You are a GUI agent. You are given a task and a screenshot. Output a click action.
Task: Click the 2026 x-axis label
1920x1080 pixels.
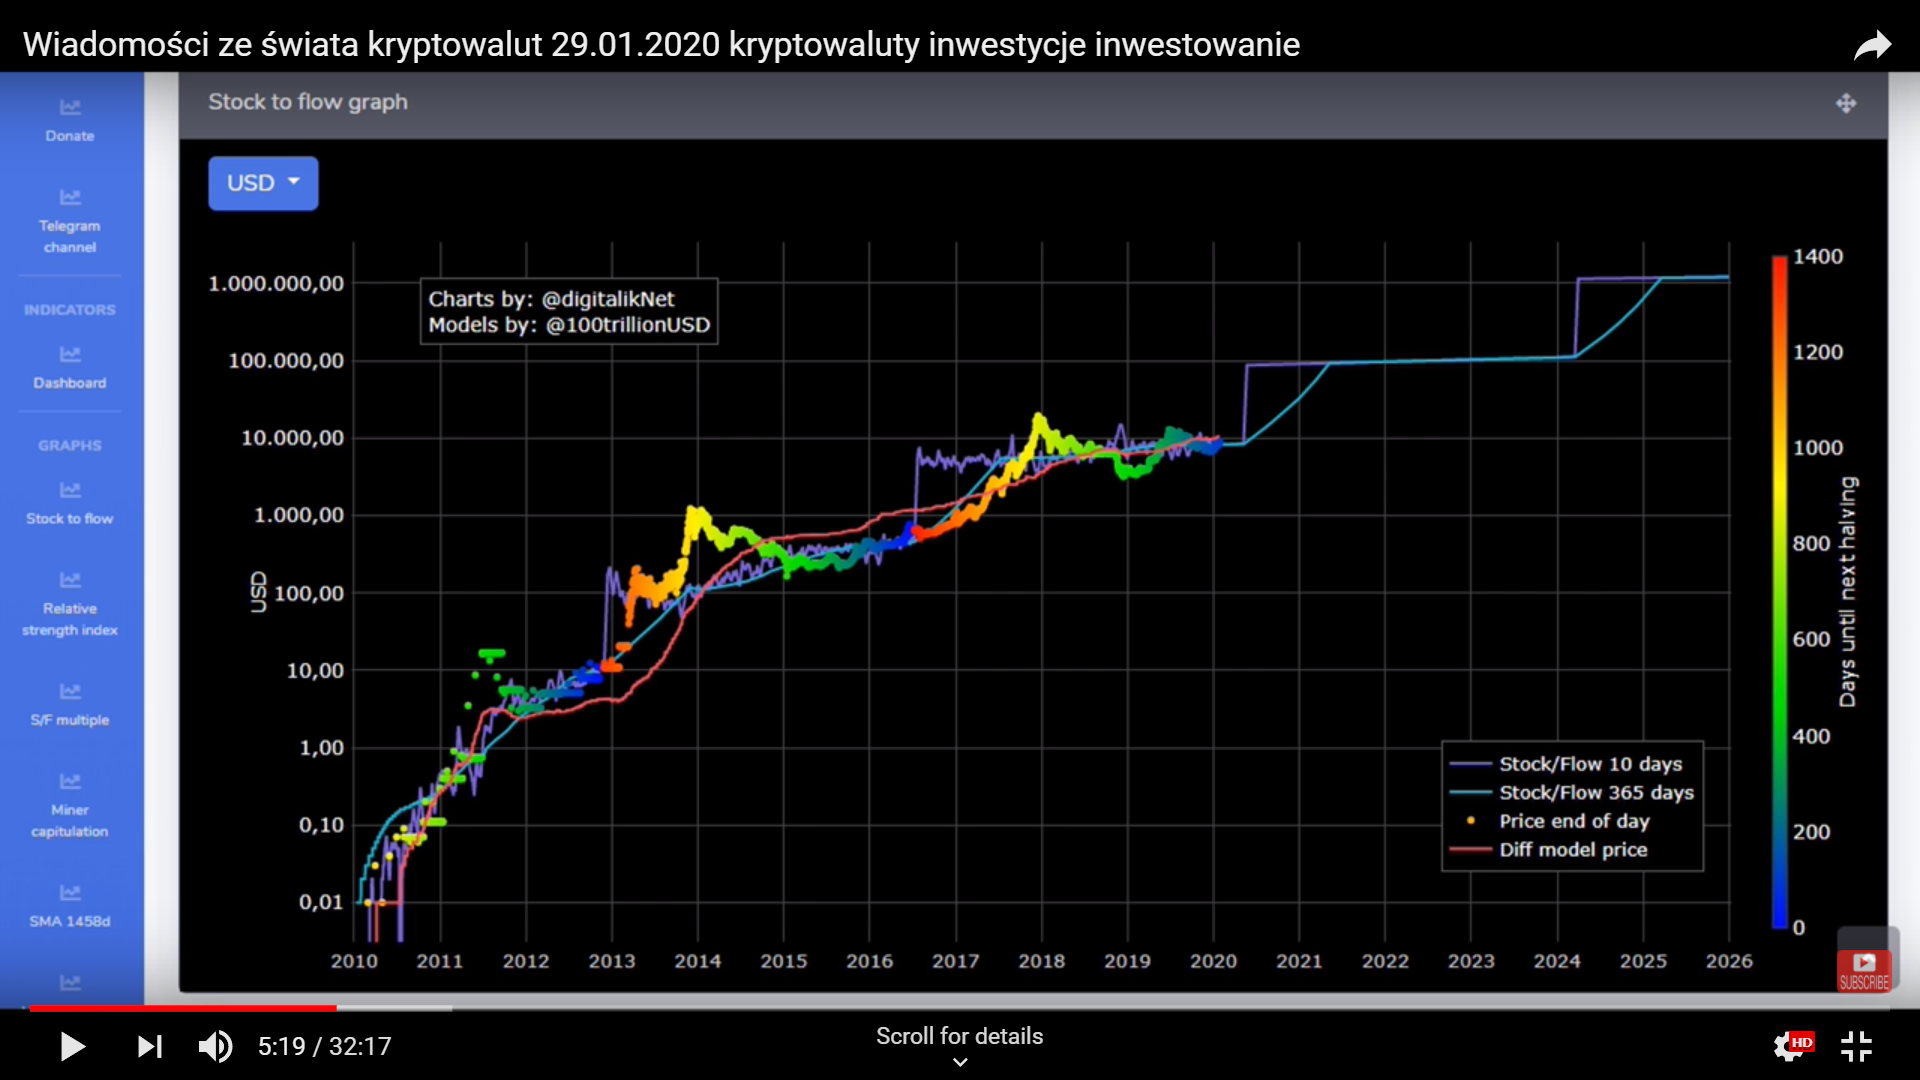click(1729, 961)
